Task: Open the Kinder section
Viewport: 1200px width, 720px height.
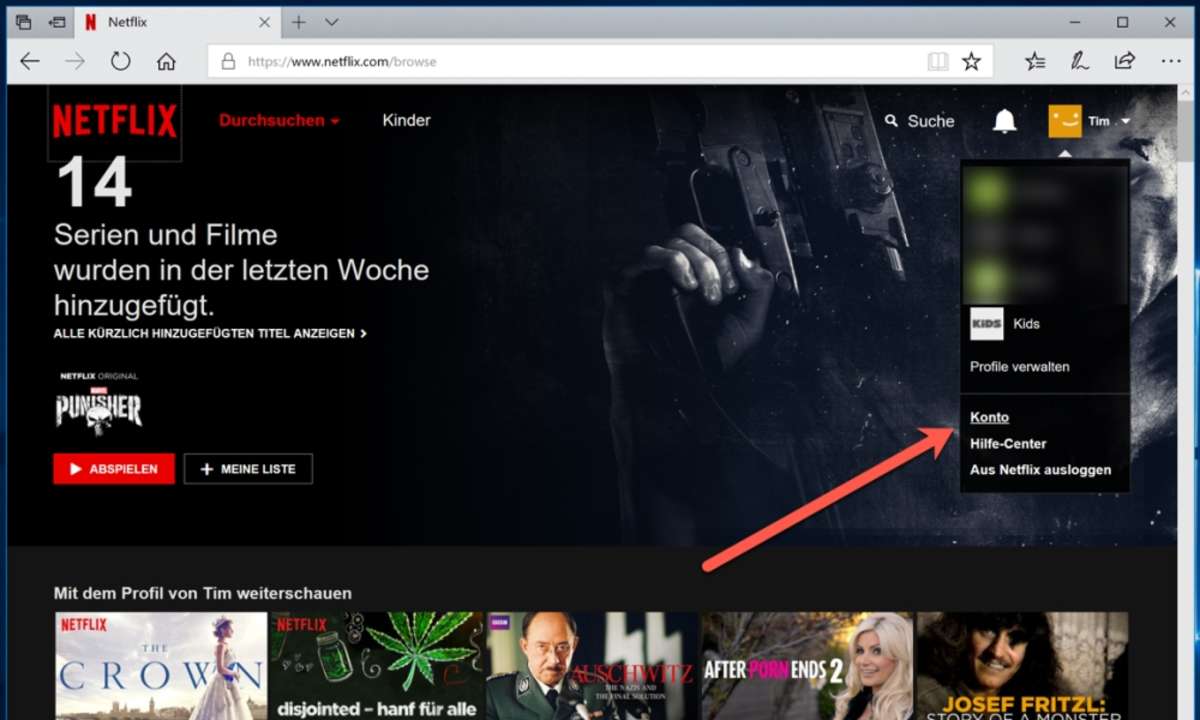Action: click(406, 121)
